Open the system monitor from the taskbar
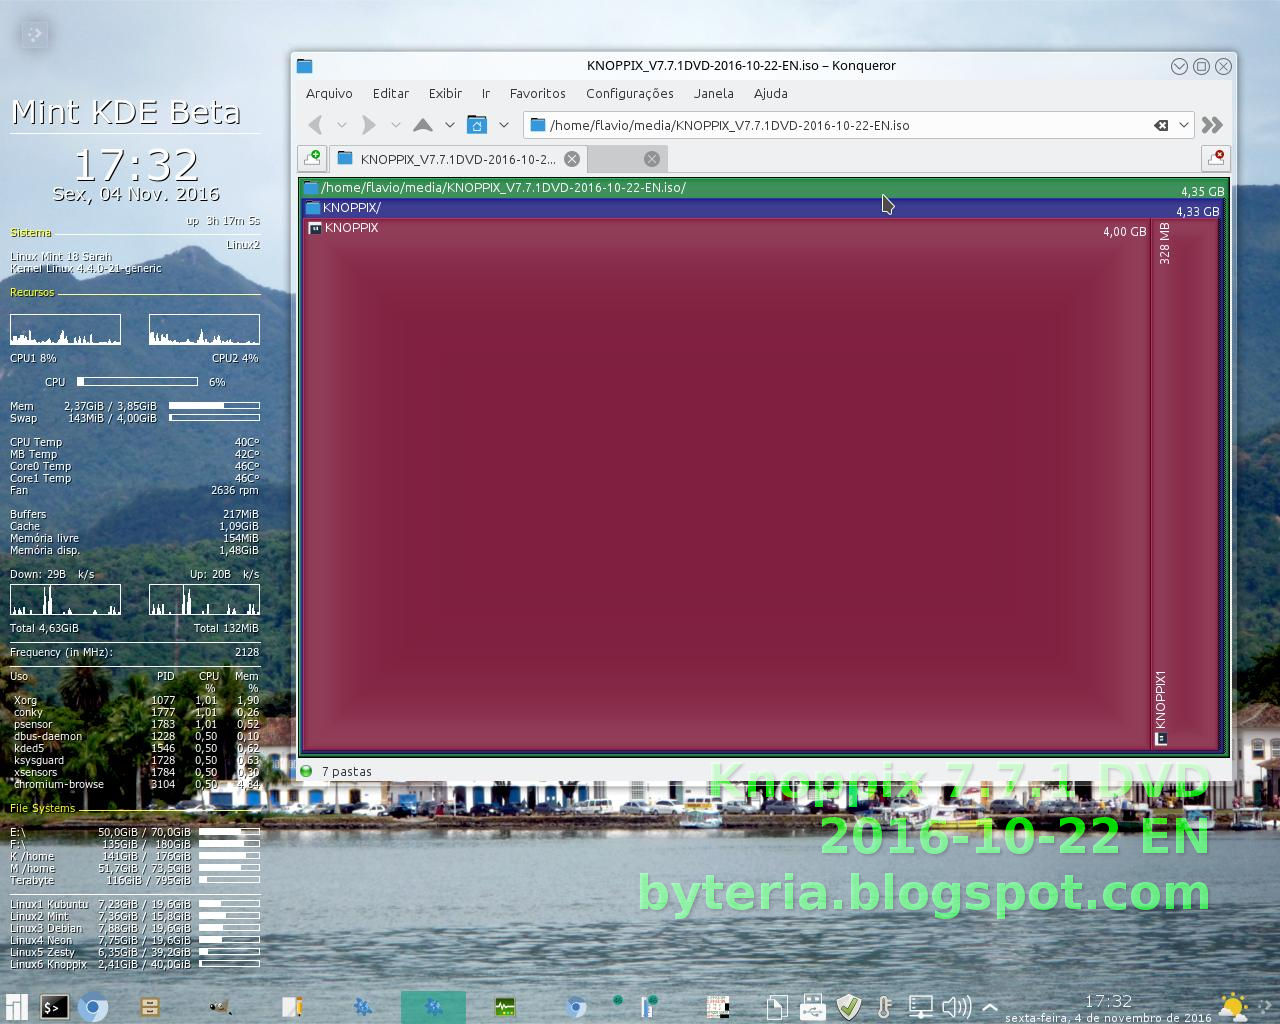Image resolution: width=1280 pixels, height=1024 pixels. 505,1007
